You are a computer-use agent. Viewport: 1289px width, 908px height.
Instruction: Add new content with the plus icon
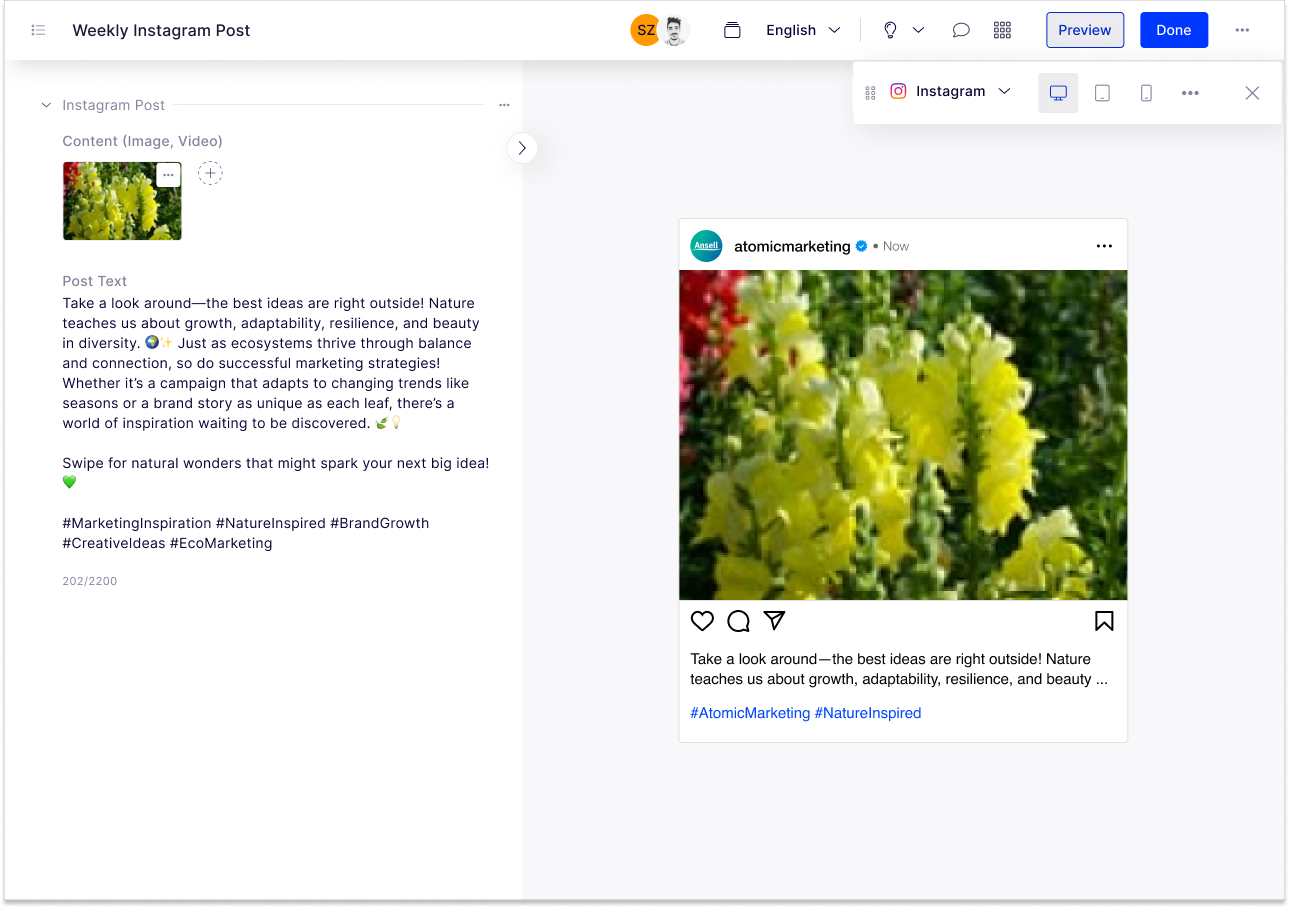click(210, 174)
